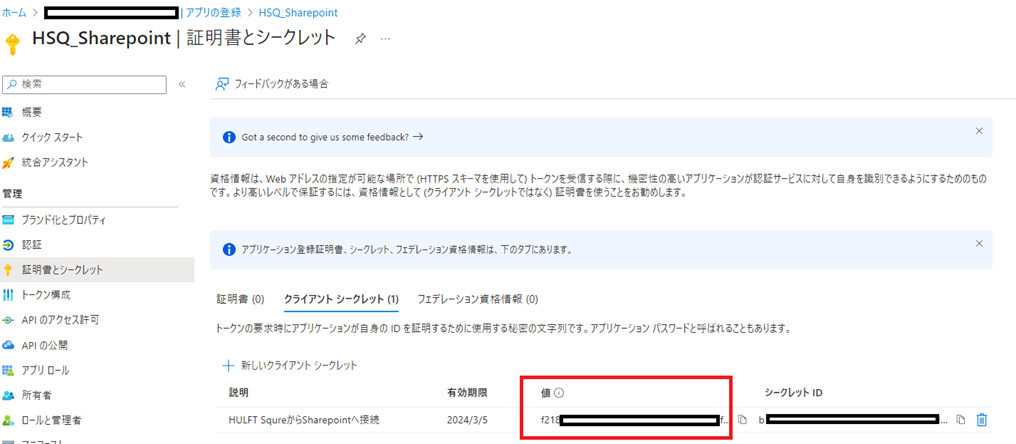Screen dimensions: 1016x444
Task: Delete the client secret with trash icon
Action: tap(982, 420)
